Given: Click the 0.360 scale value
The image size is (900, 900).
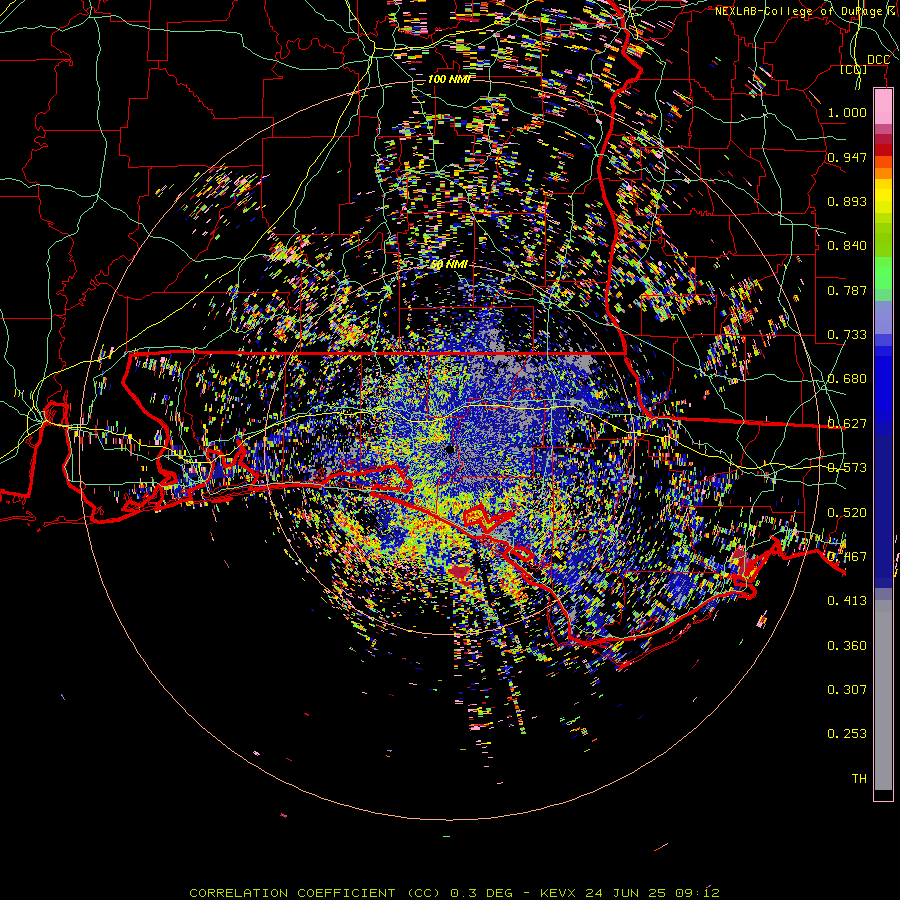Looking at the screenshot, I should (847, 646).
